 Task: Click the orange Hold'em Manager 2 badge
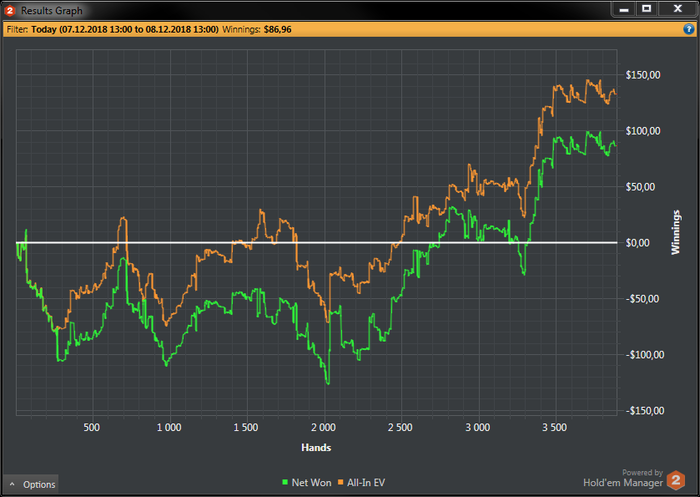[x=676, y=480]
